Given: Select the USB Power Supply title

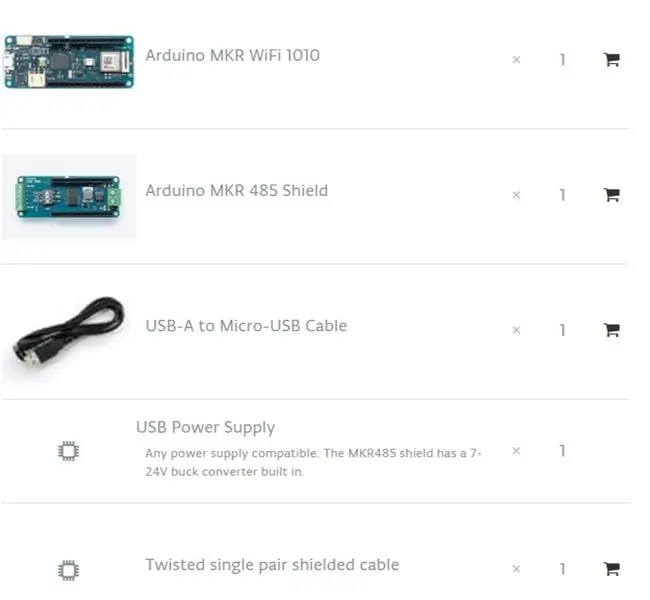Looking at the screenshot, I should tap(206, 428).
